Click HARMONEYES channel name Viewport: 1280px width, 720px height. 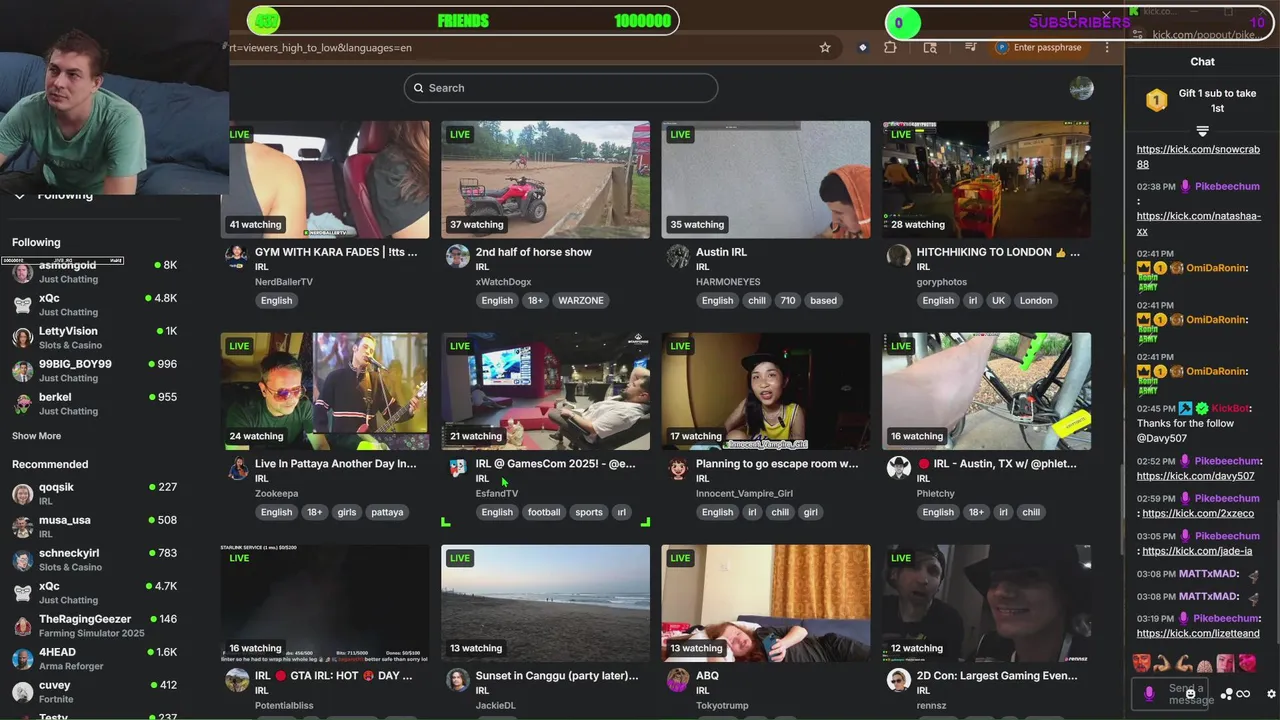728,282
